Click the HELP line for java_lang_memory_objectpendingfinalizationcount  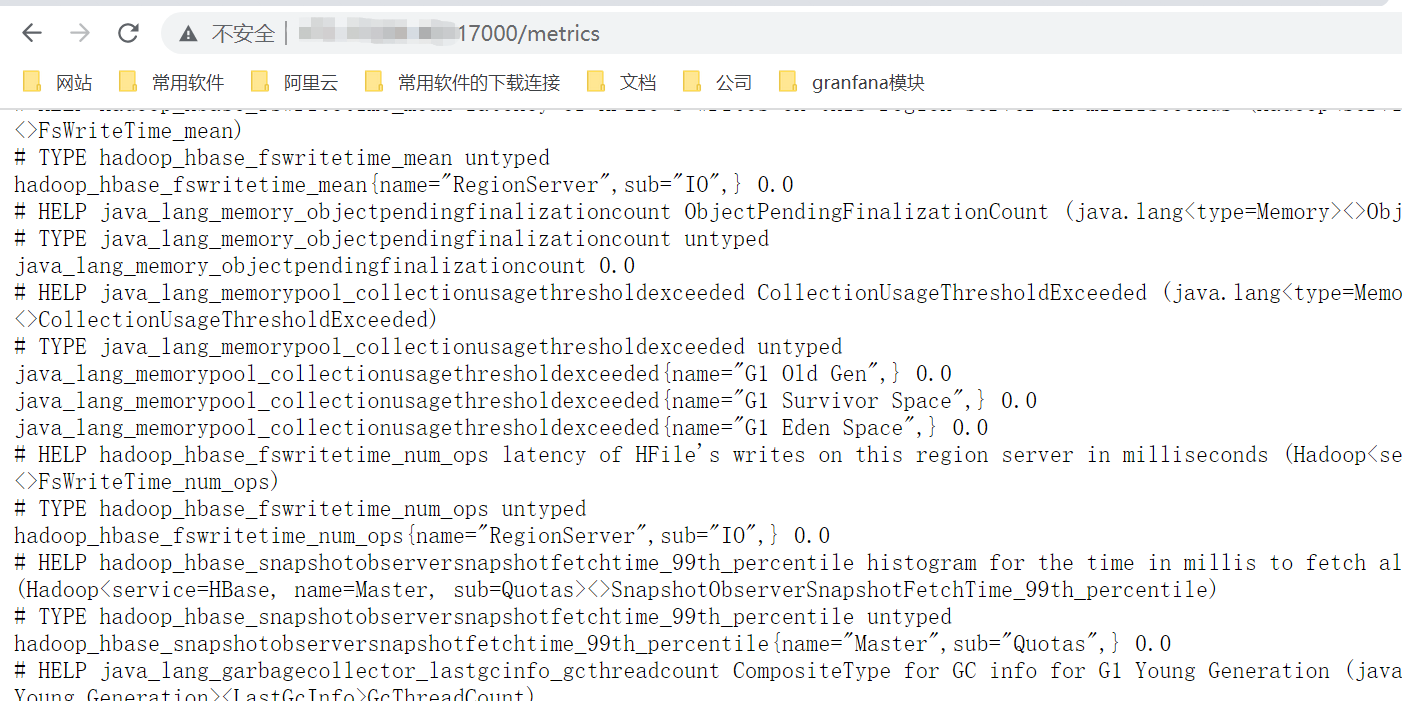[x=708, y=212]
